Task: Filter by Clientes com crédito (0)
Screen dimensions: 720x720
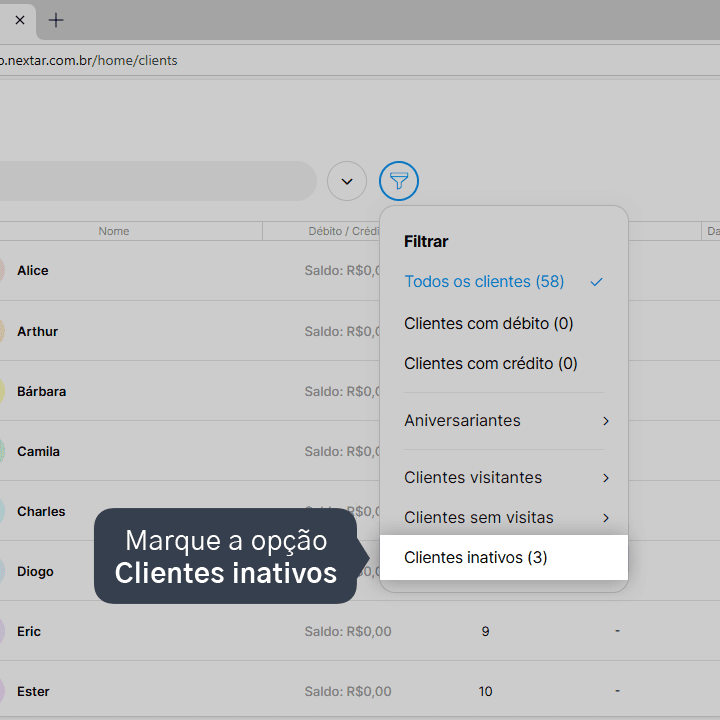Action: point(490,363)
